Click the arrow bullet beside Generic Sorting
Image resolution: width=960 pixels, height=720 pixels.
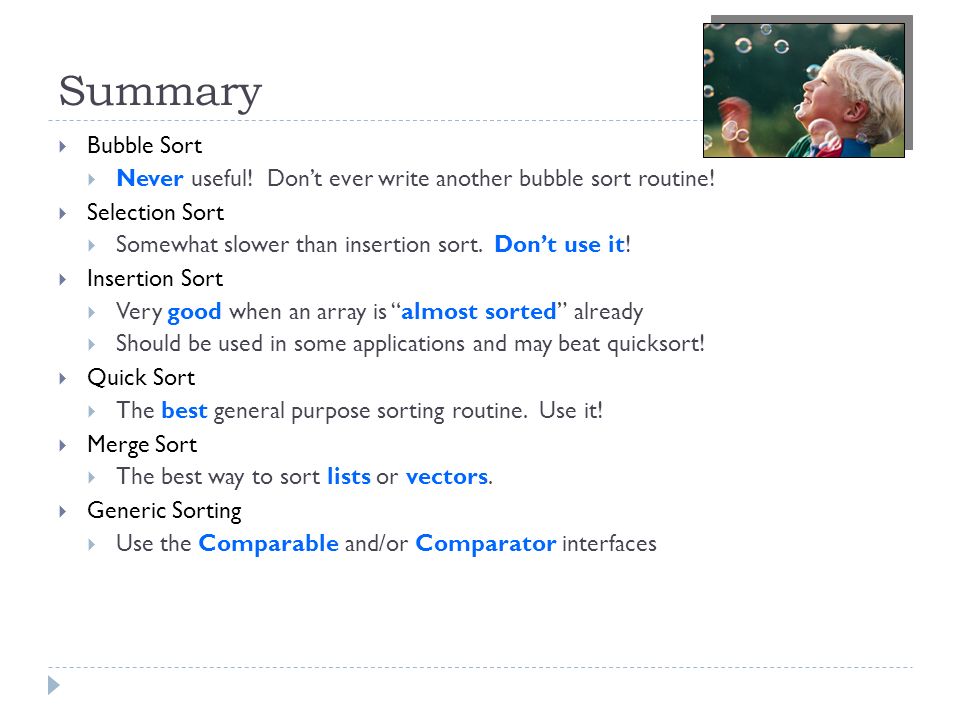[x=62, y=511]
